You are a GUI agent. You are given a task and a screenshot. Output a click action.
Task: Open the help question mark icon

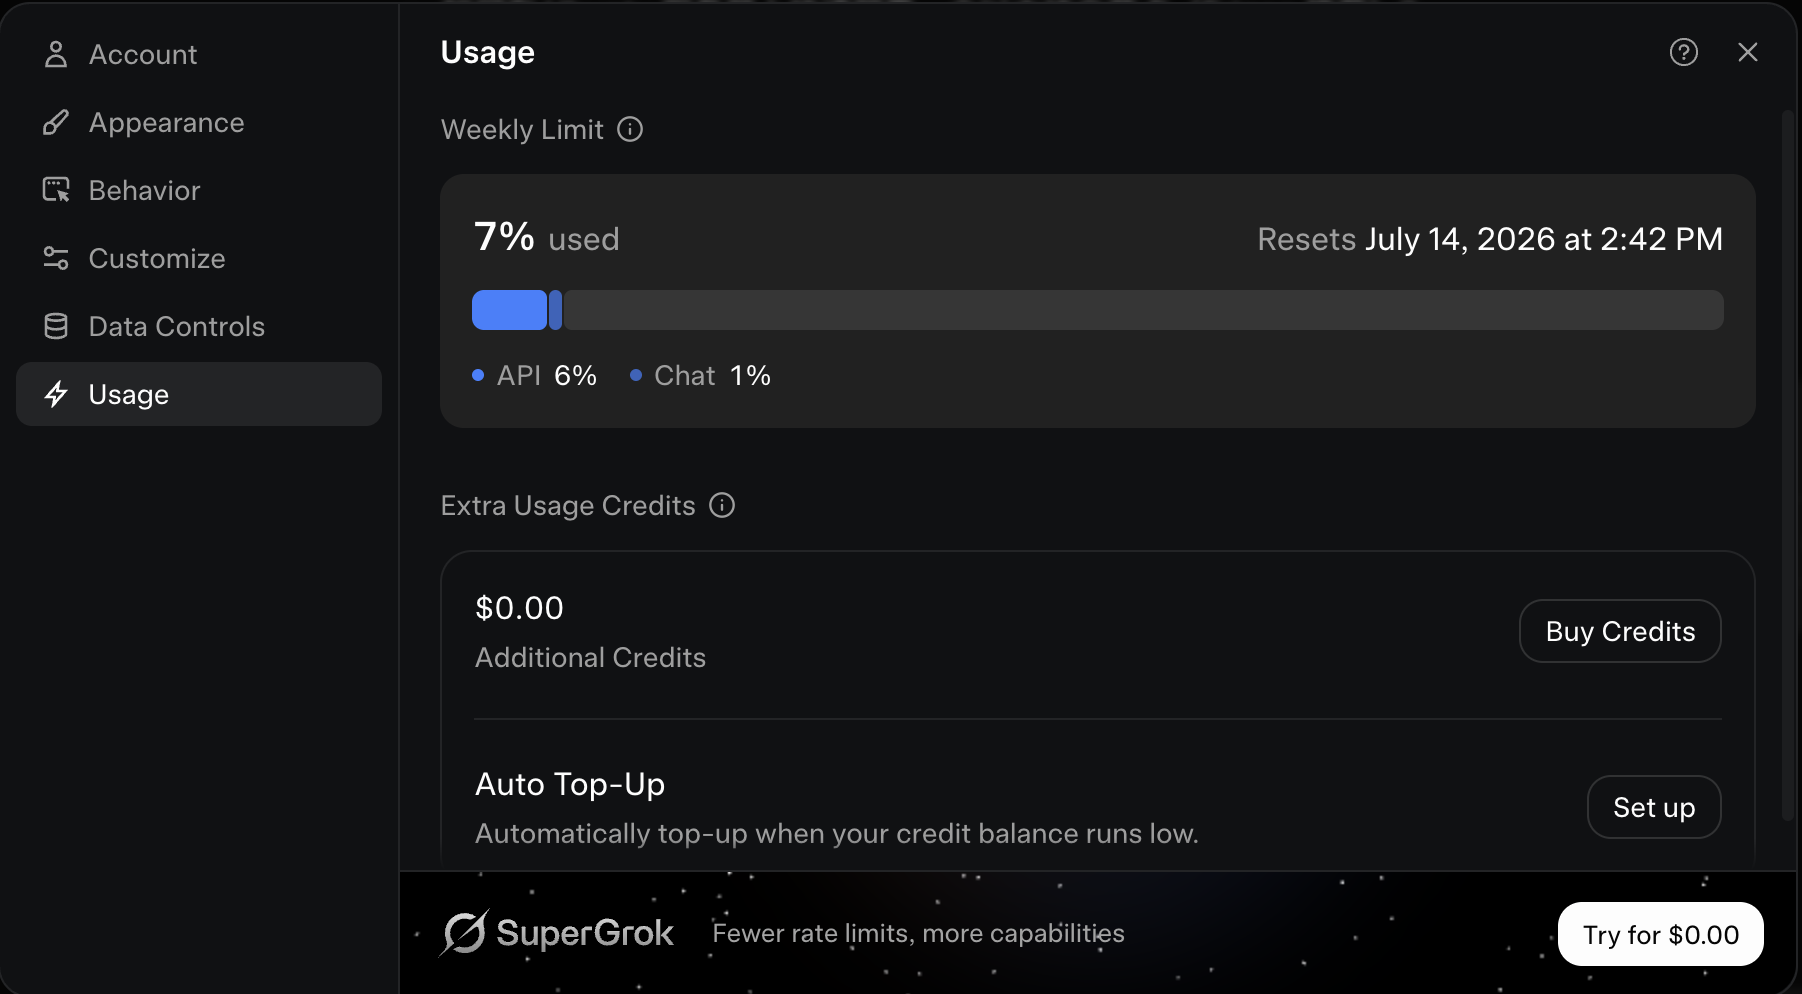pos(1684,52)
